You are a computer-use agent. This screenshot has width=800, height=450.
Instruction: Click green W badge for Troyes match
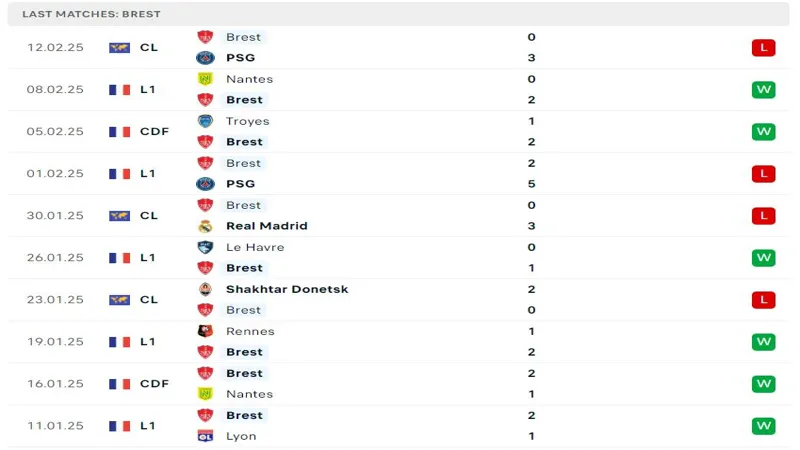click(x=764, y=132)
